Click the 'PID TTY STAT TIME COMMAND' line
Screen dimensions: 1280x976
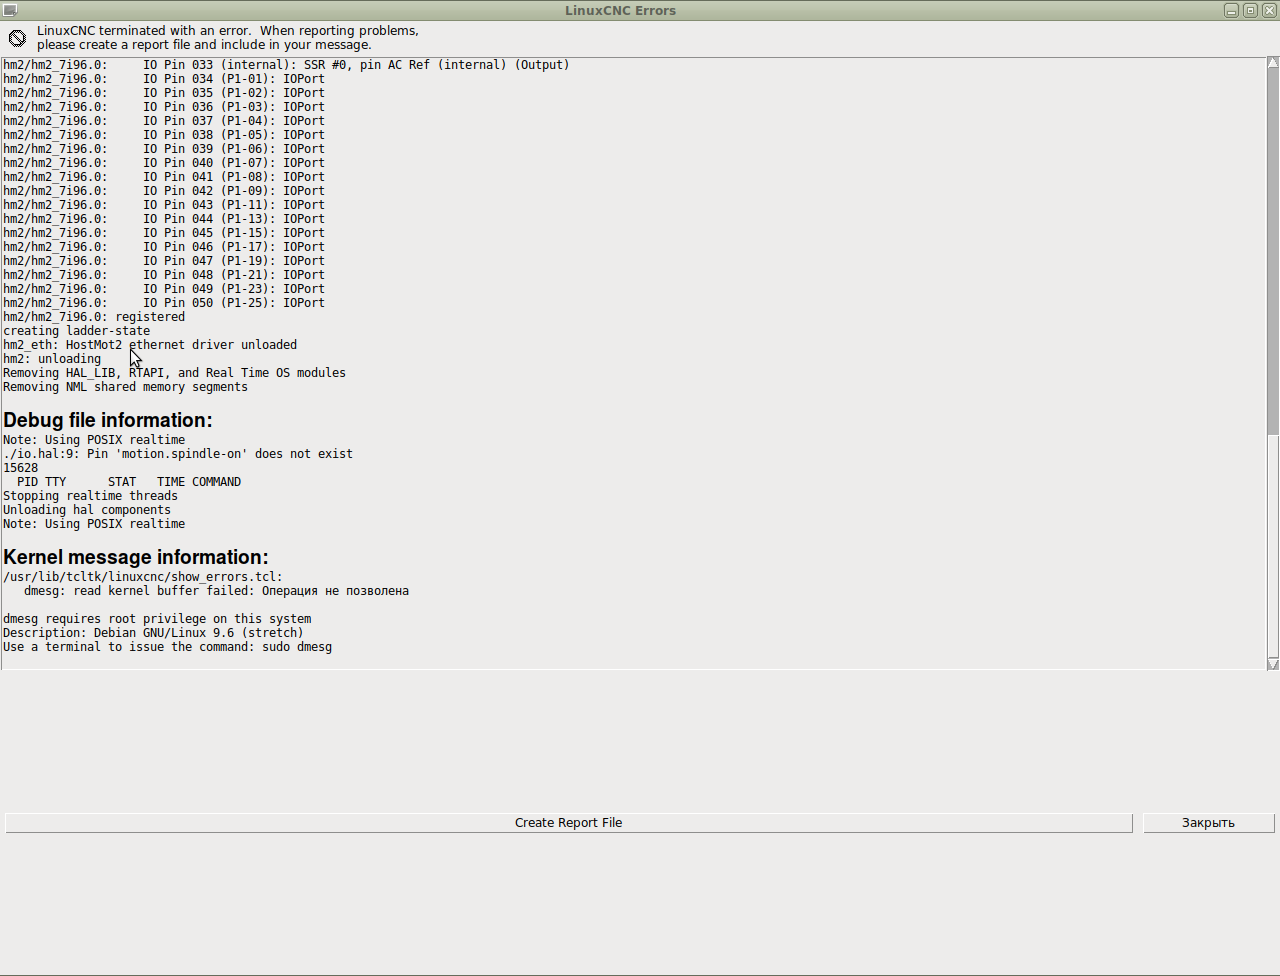coord(129,482)
